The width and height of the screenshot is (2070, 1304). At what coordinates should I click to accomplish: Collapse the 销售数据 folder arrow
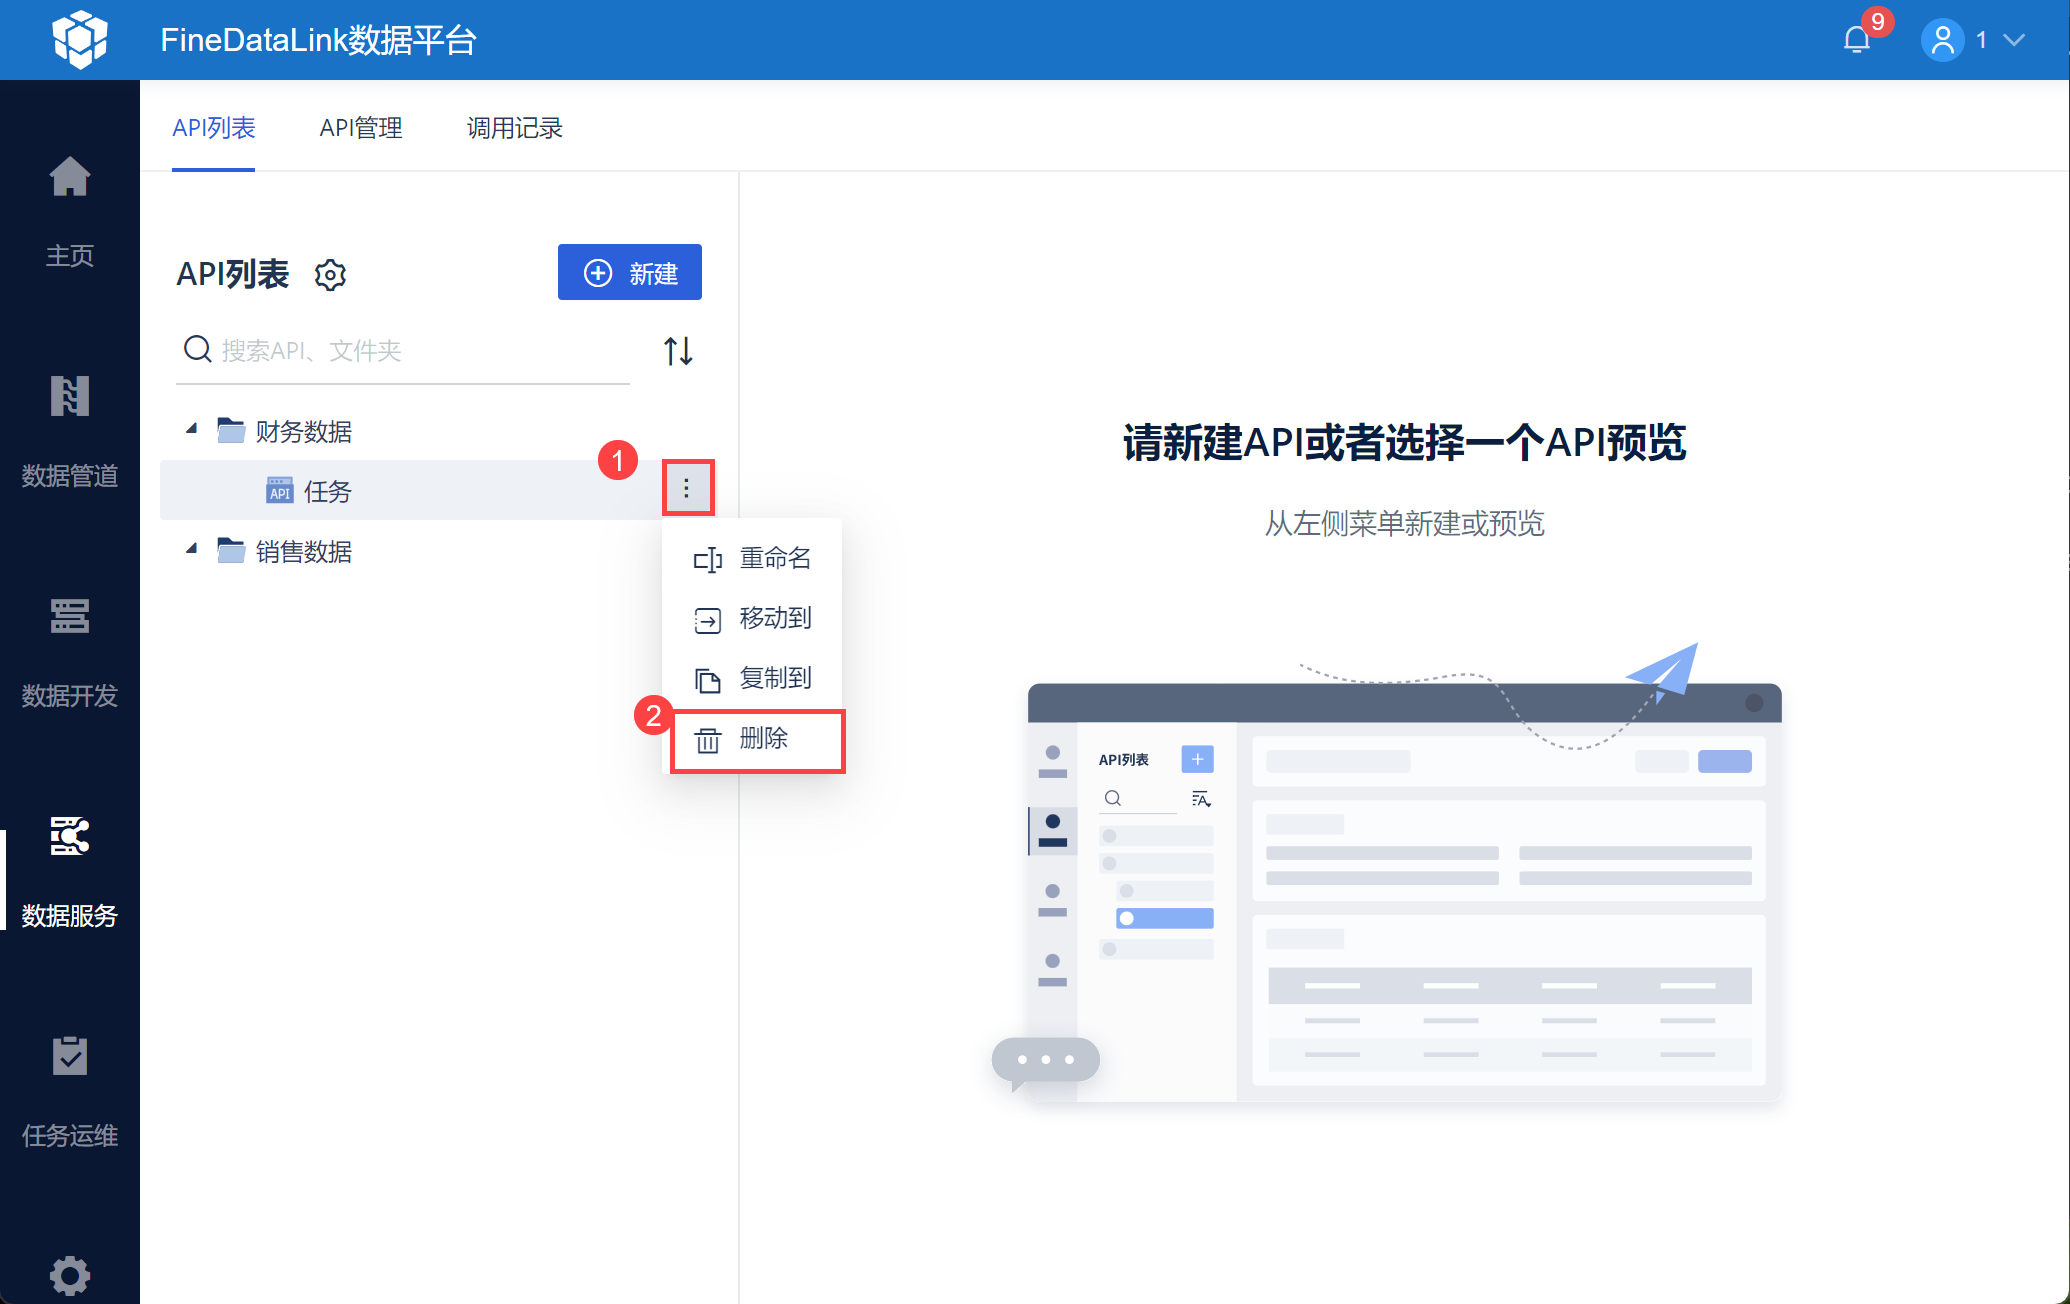[191, 550]
